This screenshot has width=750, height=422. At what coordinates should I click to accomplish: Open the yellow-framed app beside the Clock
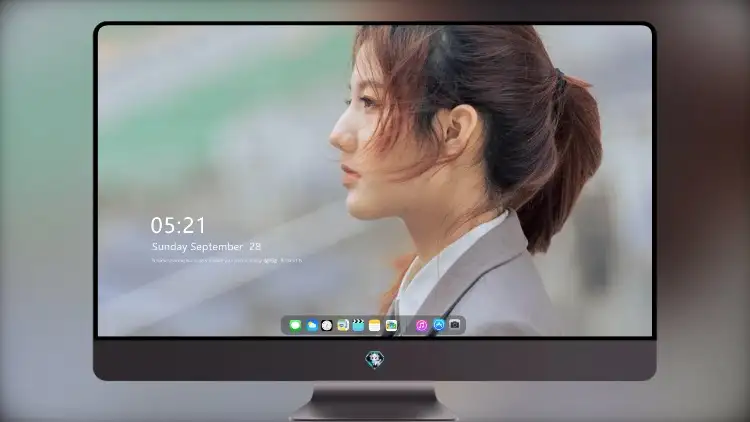tap(342, 326)
